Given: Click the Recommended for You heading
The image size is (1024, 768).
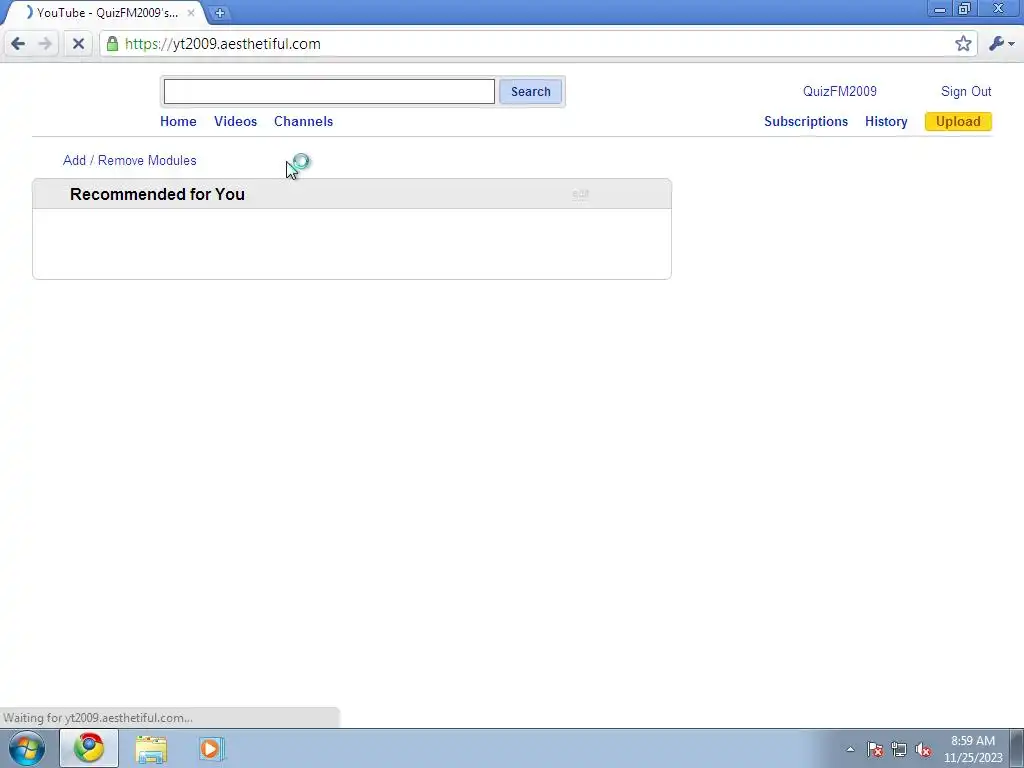Looking at the screenshot, I should (x=157, y=195).
